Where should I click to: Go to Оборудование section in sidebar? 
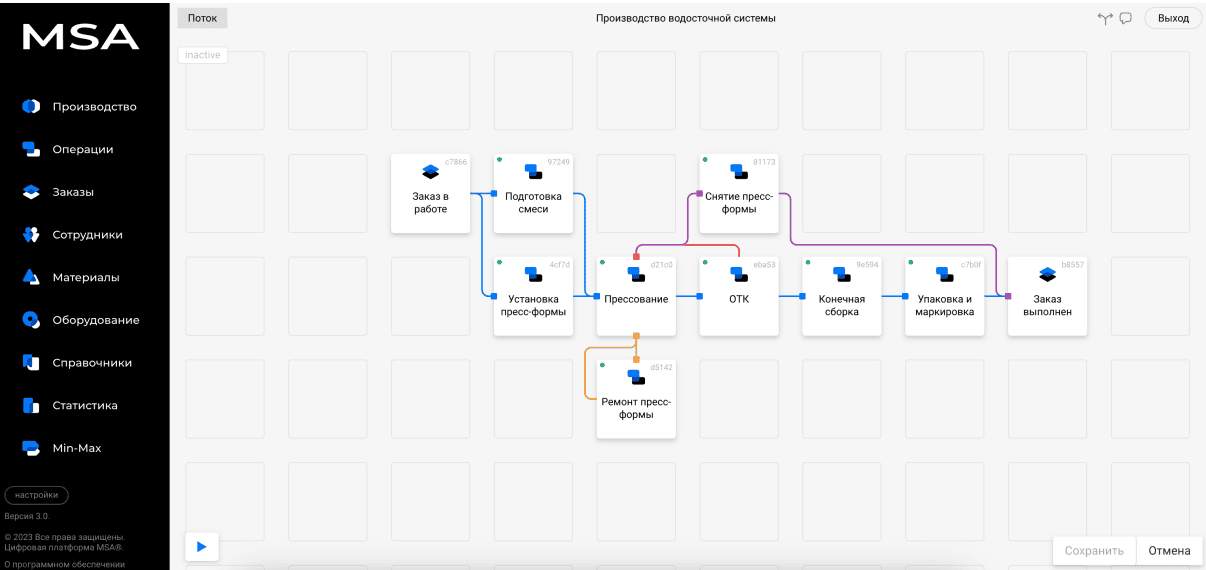point(96,320)
